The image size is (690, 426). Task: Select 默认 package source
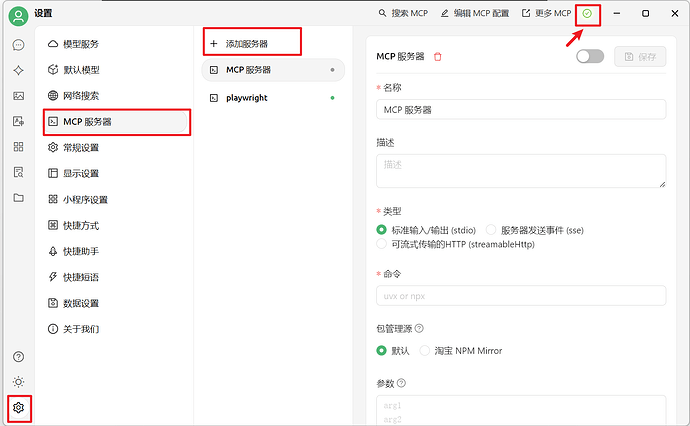(x=393, y=351)
